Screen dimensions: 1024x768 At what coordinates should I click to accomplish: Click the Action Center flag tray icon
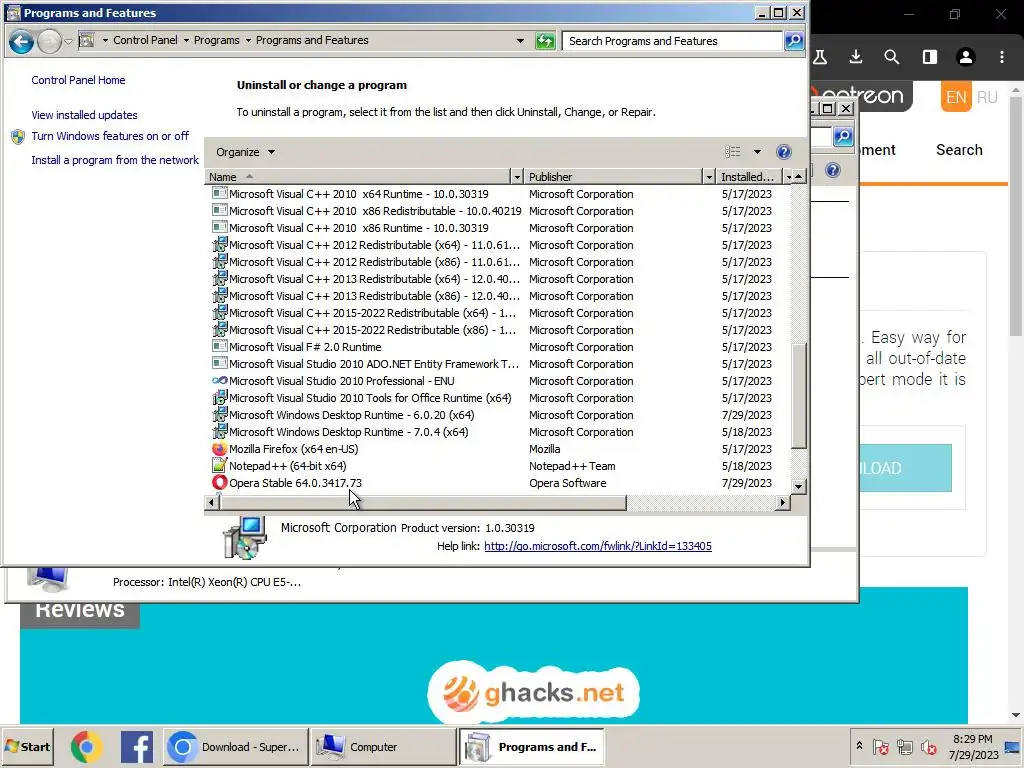point(880,746)
